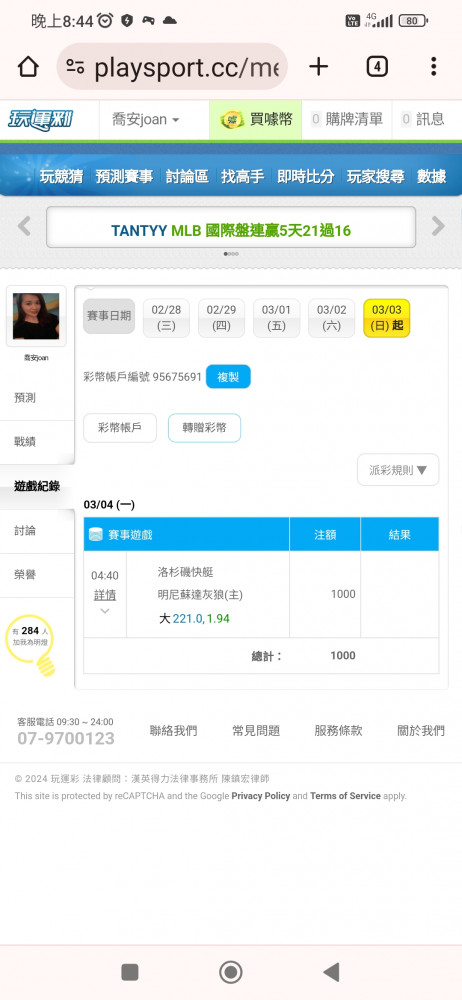Click 複製 to copy account number
The height and width of the screenshot is (1000, 462).
click(228, 377)
